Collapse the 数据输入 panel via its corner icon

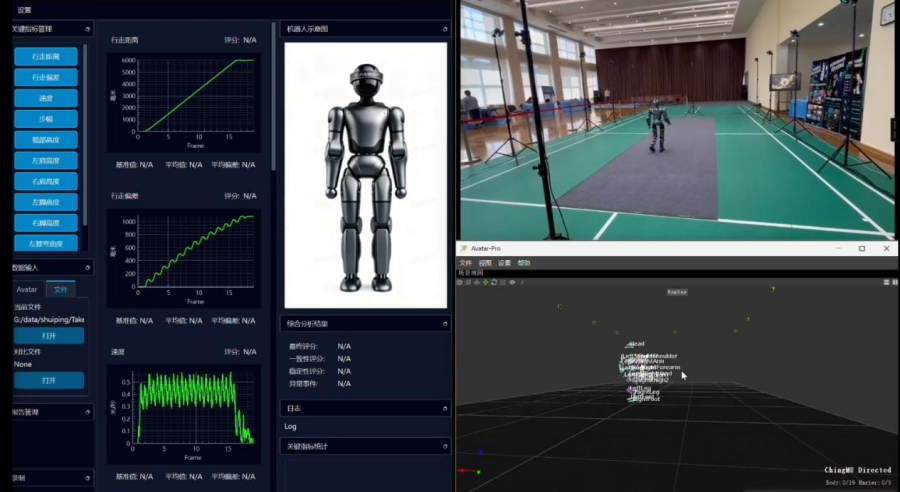pos(87,268)
